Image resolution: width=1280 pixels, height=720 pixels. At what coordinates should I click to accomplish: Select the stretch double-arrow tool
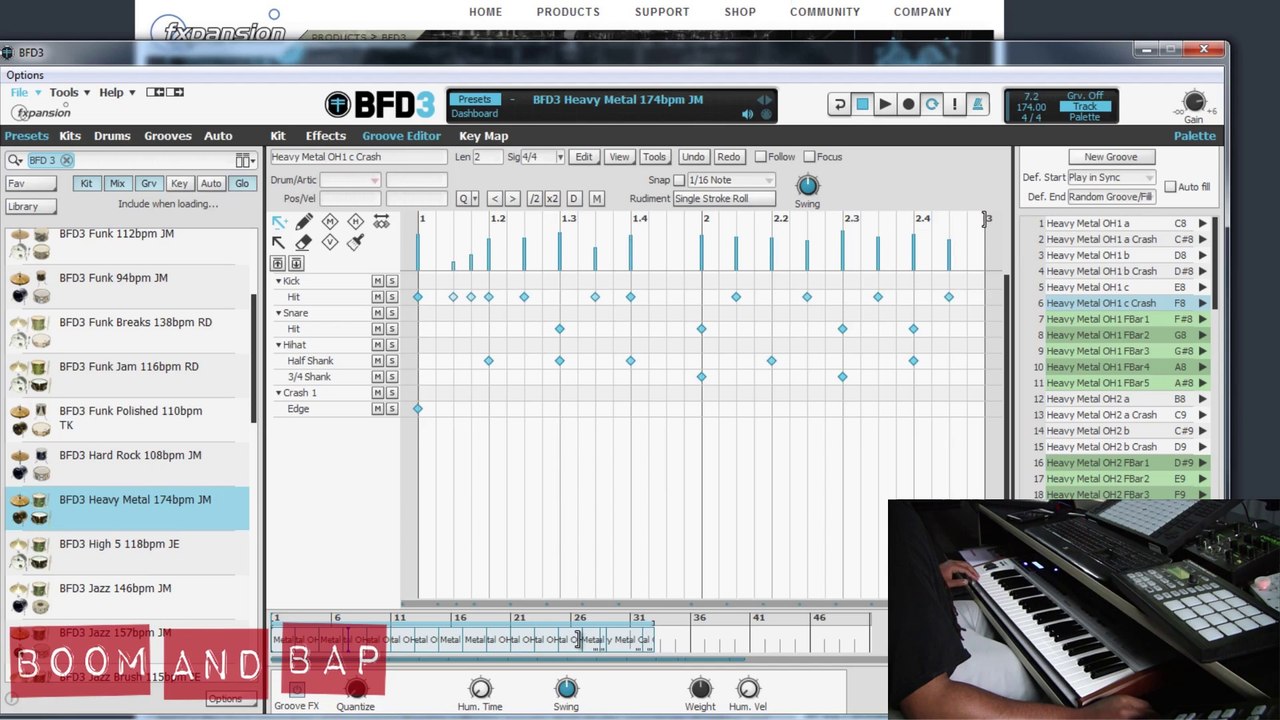click(381, 222)
